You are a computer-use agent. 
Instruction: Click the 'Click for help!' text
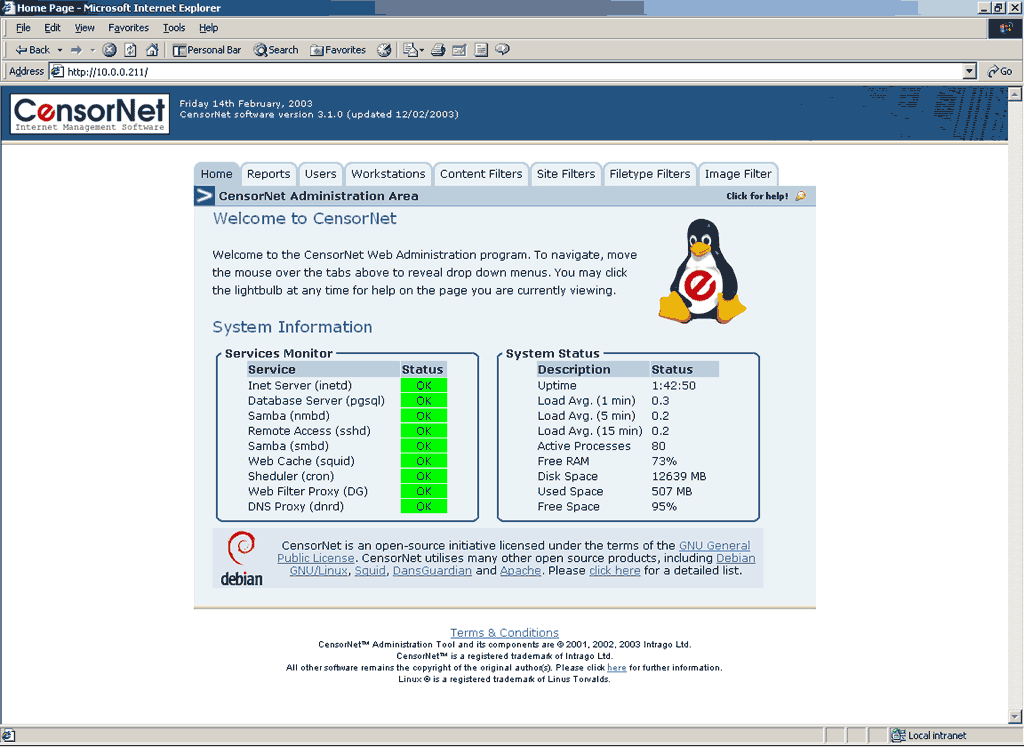pos(757,196)
